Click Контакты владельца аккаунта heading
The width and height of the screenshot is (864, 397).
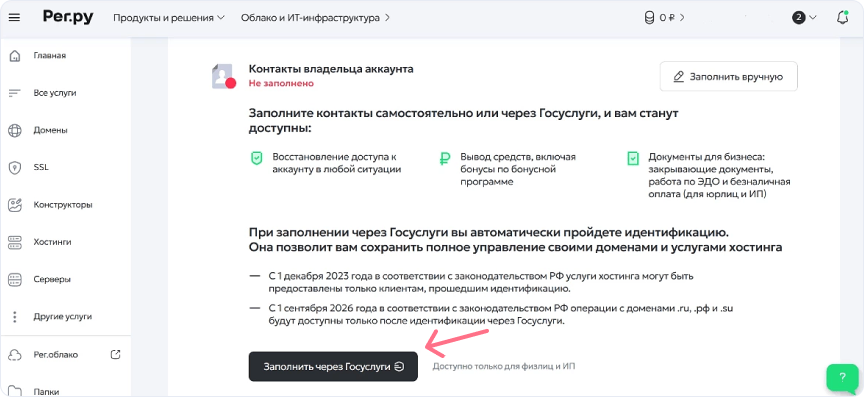click(331, 69)
